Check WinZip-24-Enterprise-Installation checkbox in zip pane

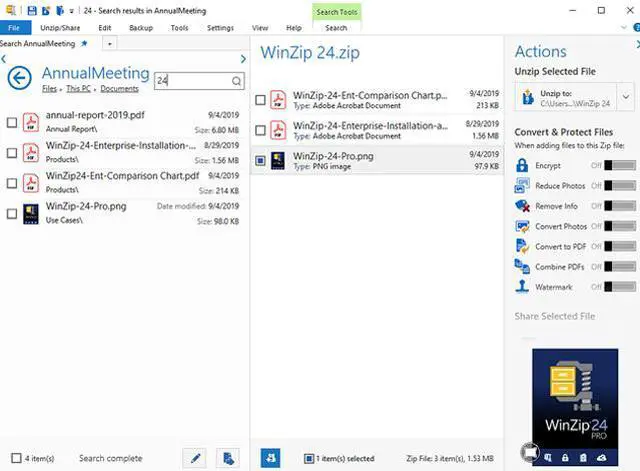260,130
